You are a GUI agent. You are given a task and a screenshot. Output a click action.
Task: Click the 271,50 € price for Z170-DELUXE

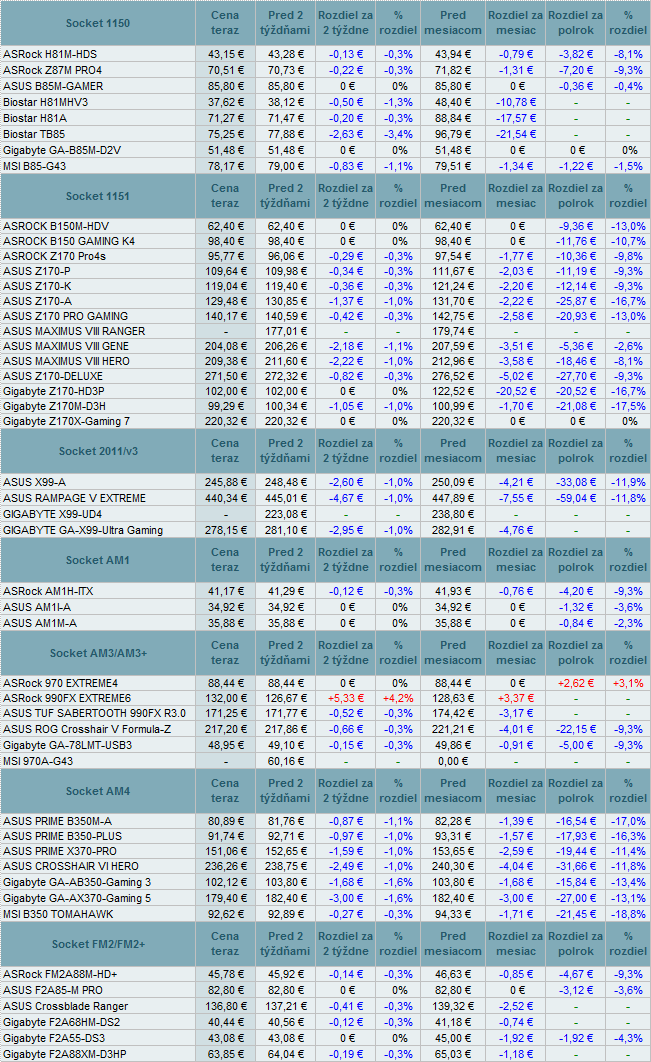[x=226, y=377]
